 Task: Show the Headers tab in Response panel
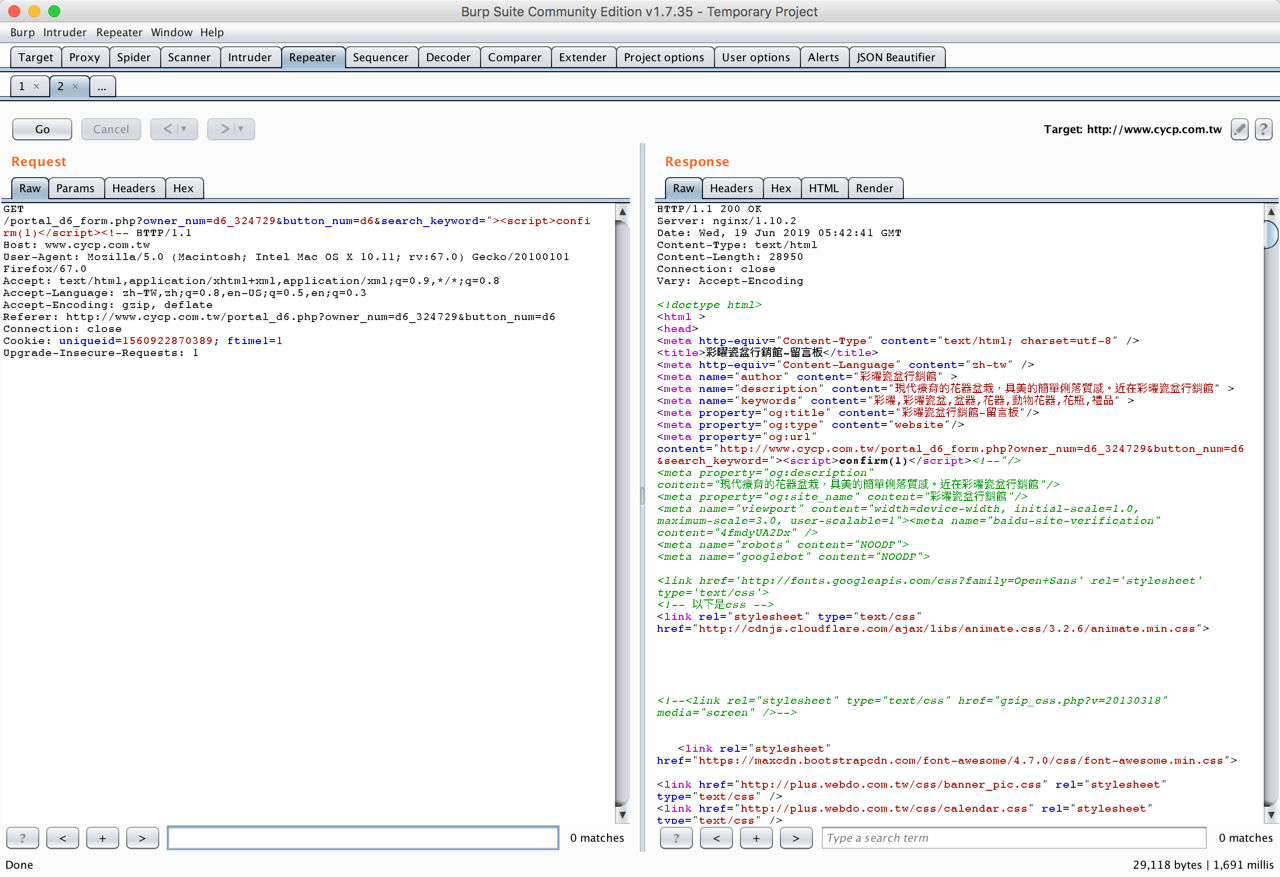pos(732,188)
